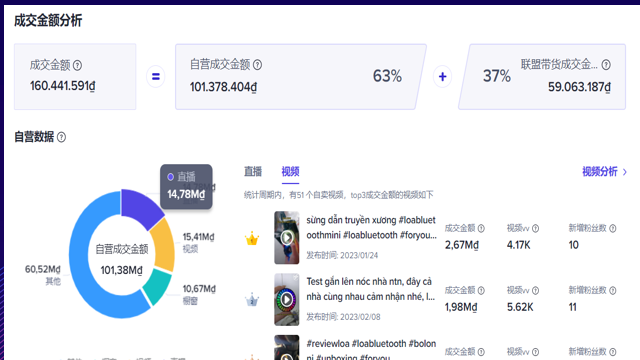Viewport: 640px width, 360px height.
Task: Click 视频vv help icon in third video row
Action: (536, 352)
